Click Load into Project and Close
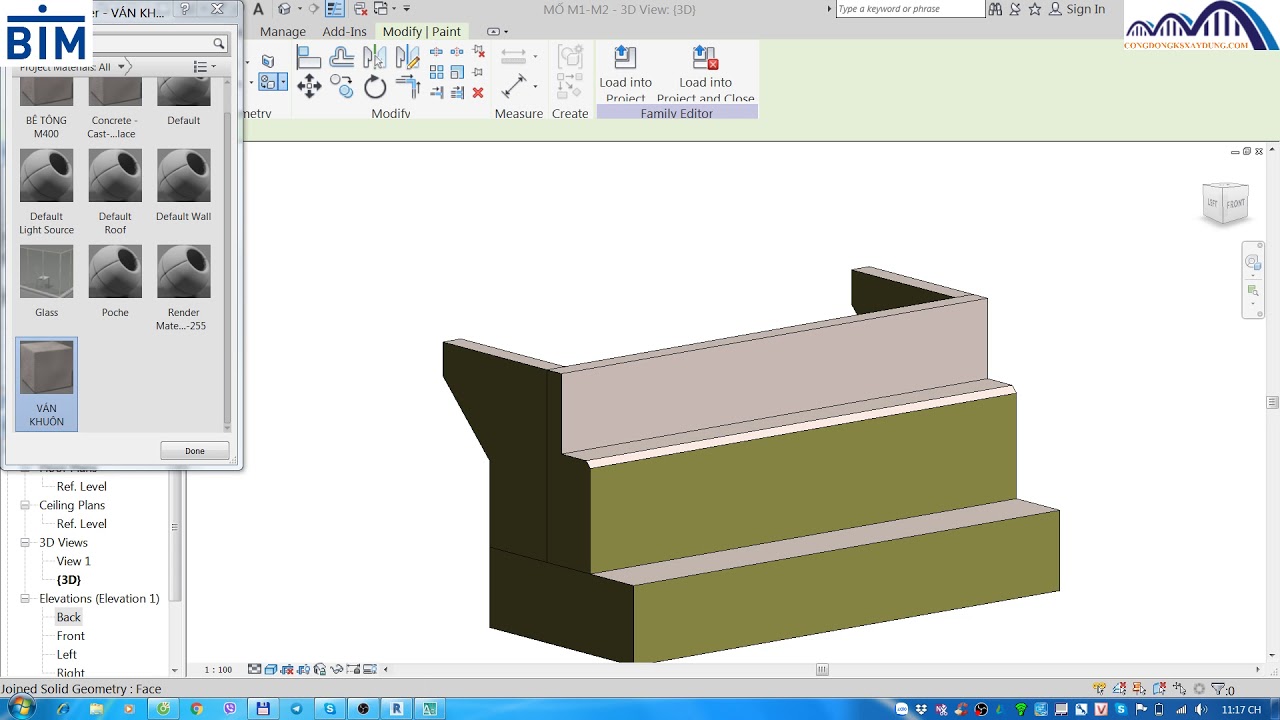Screen dimensions: 1280x720 (705, 58)
